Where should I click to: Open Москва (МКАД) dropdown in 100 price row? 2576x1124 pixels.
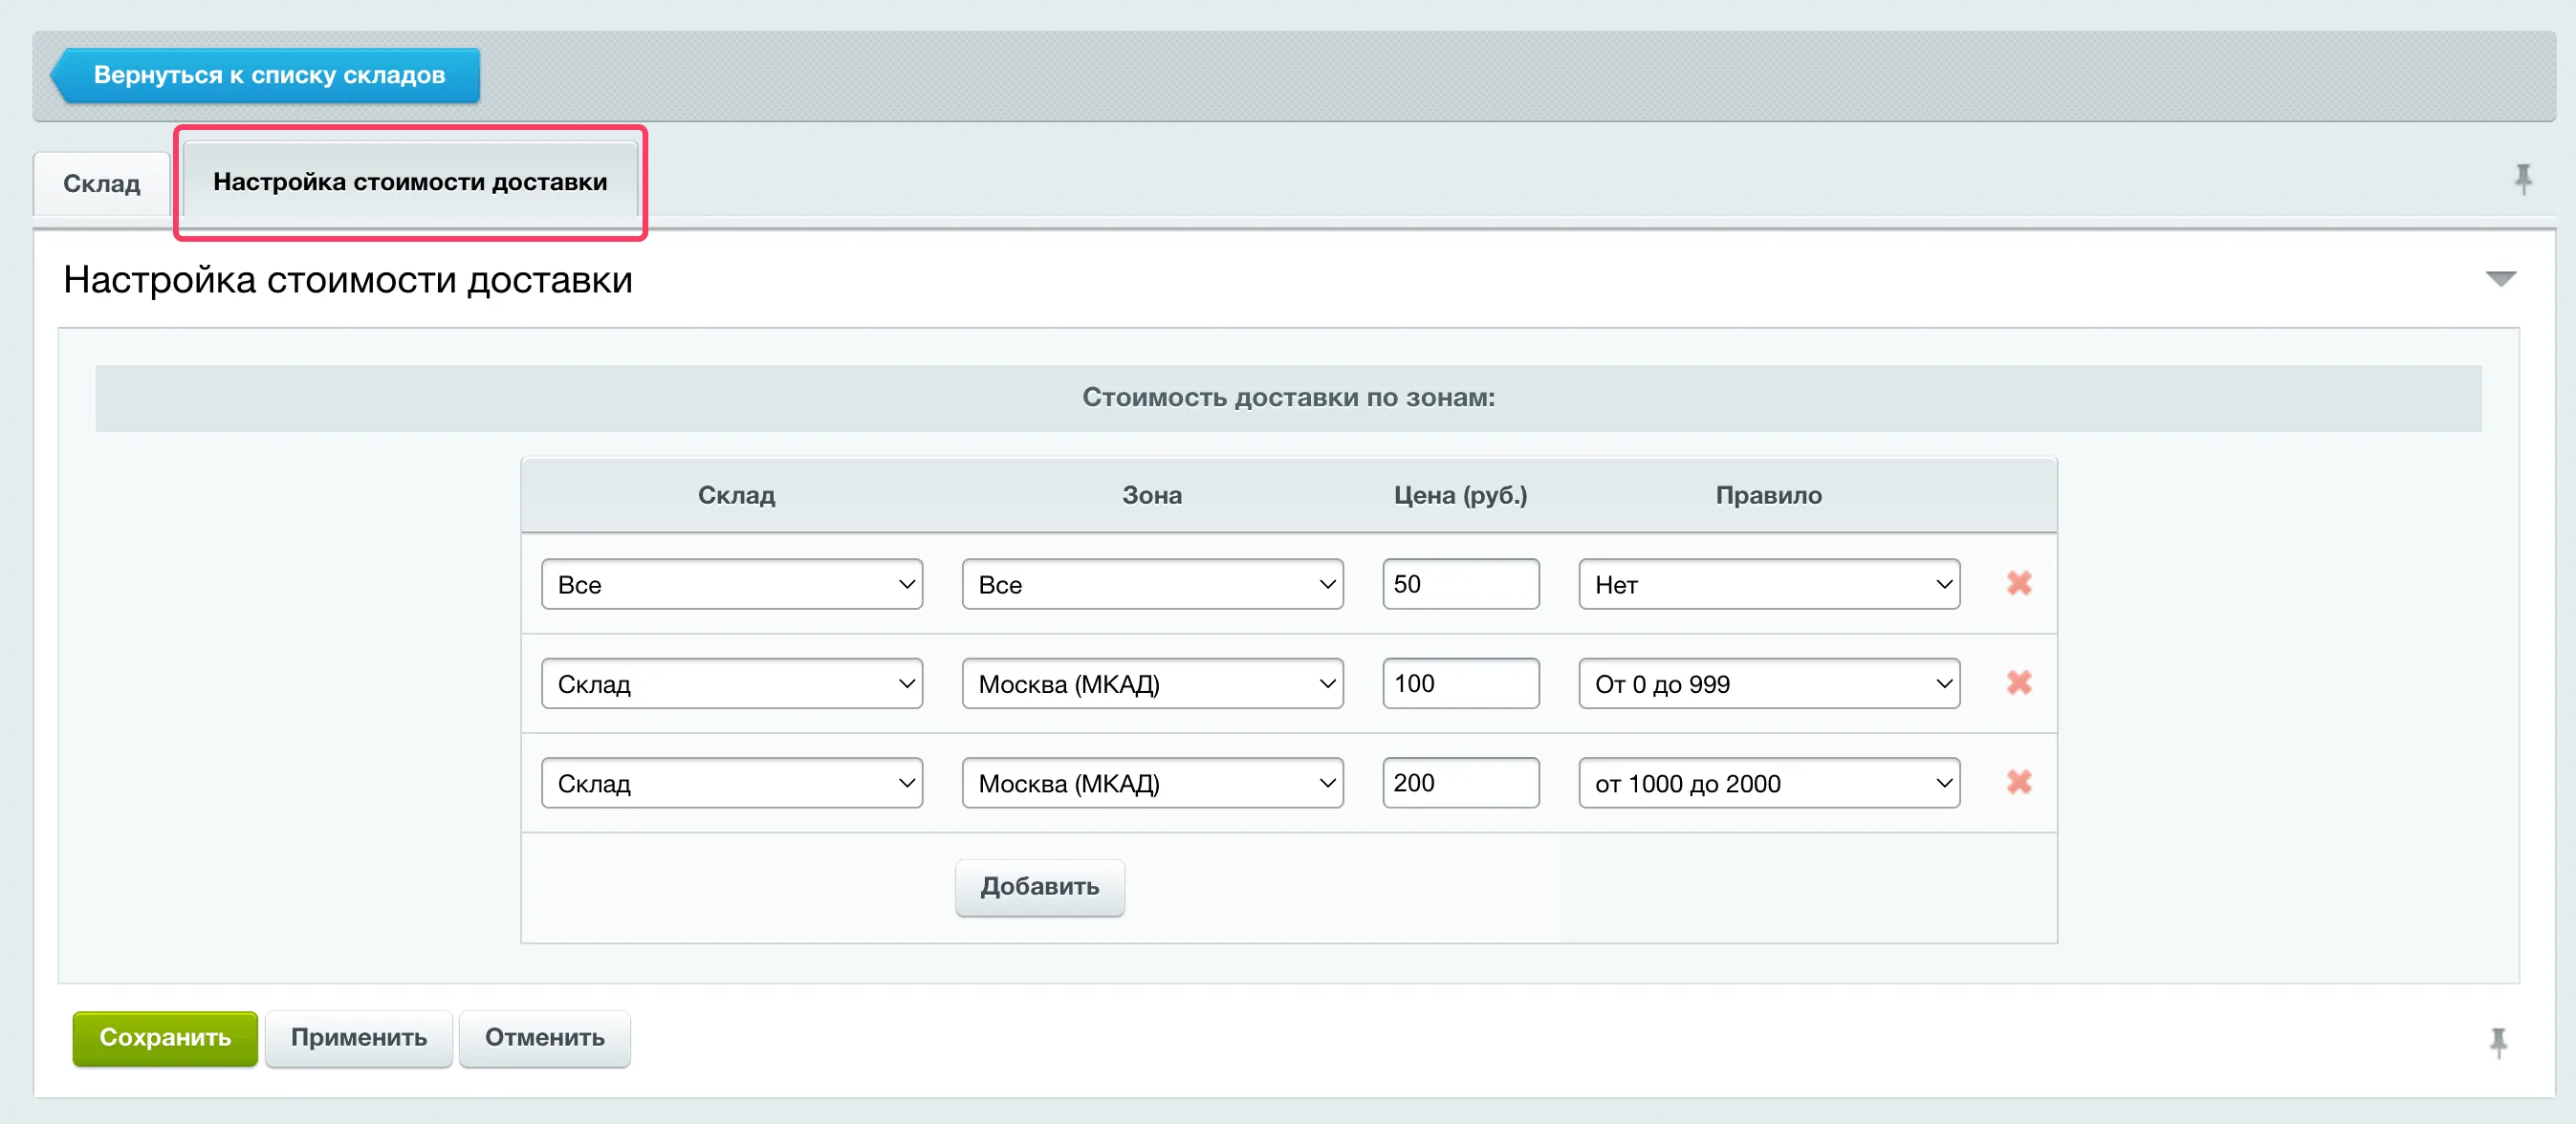(1152, 683)
